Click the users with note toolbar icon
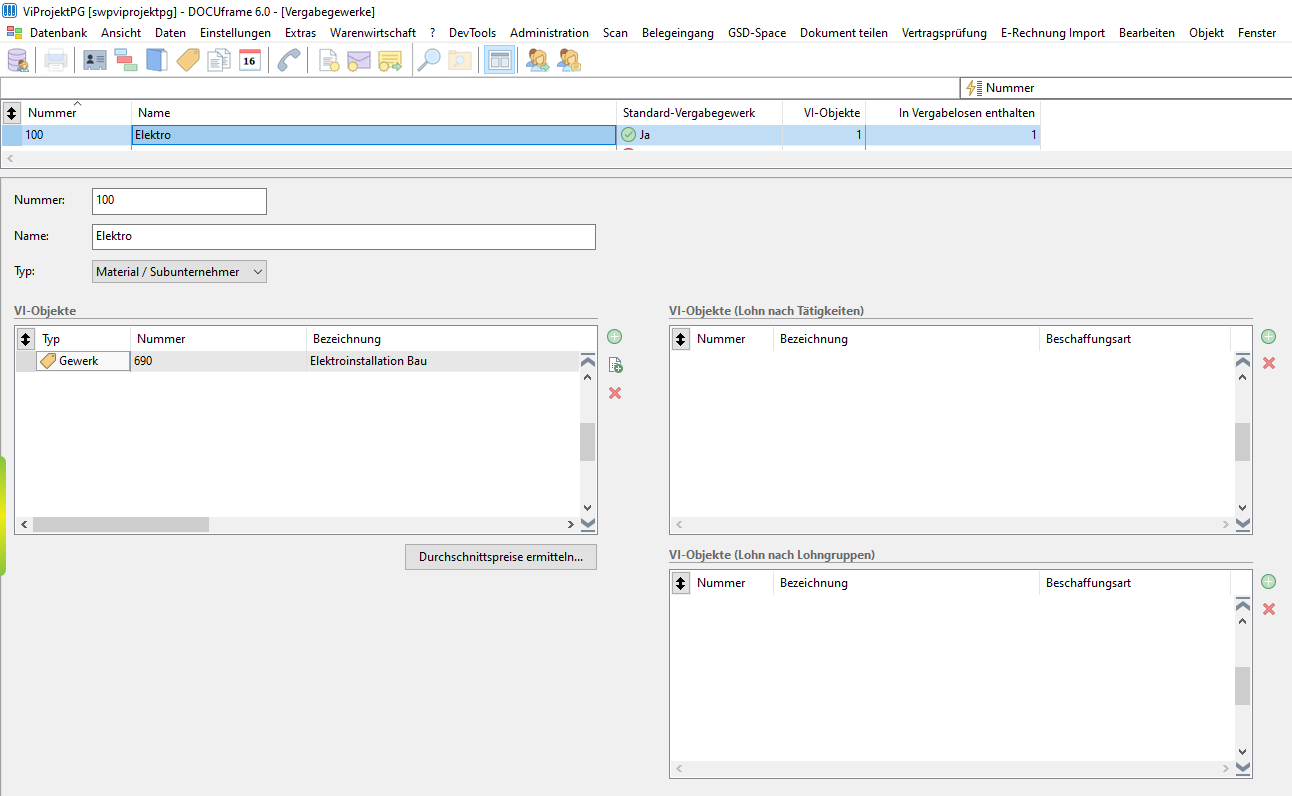1292x796 pixels. pos(569,60)
